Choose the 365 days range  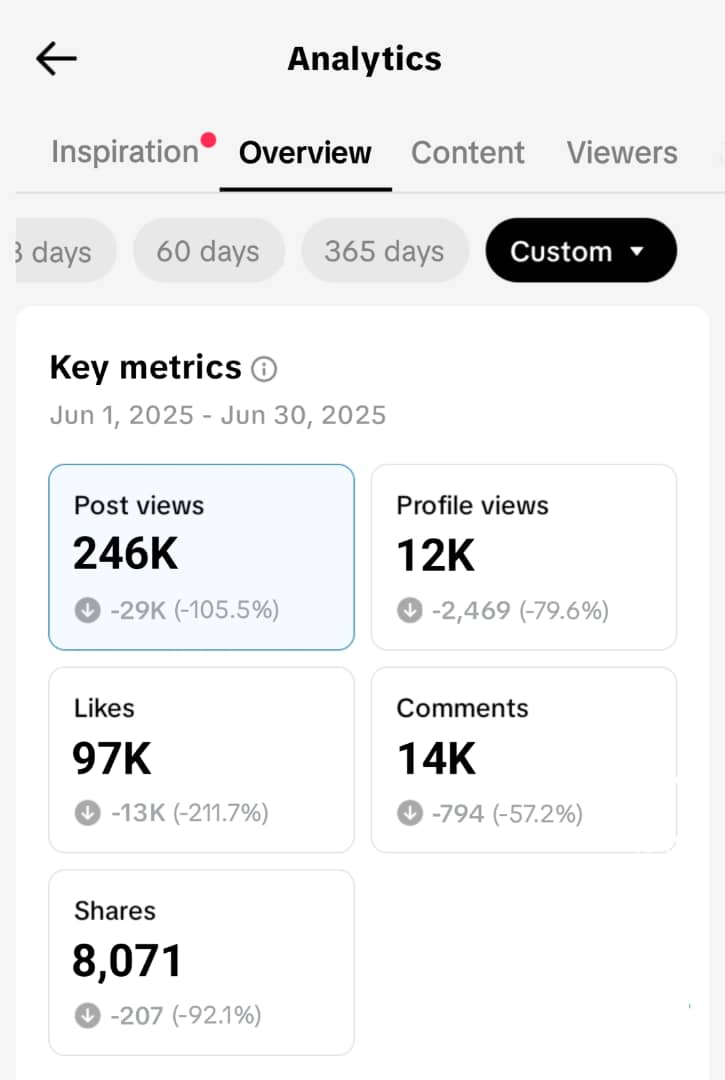tap(384, 251)
